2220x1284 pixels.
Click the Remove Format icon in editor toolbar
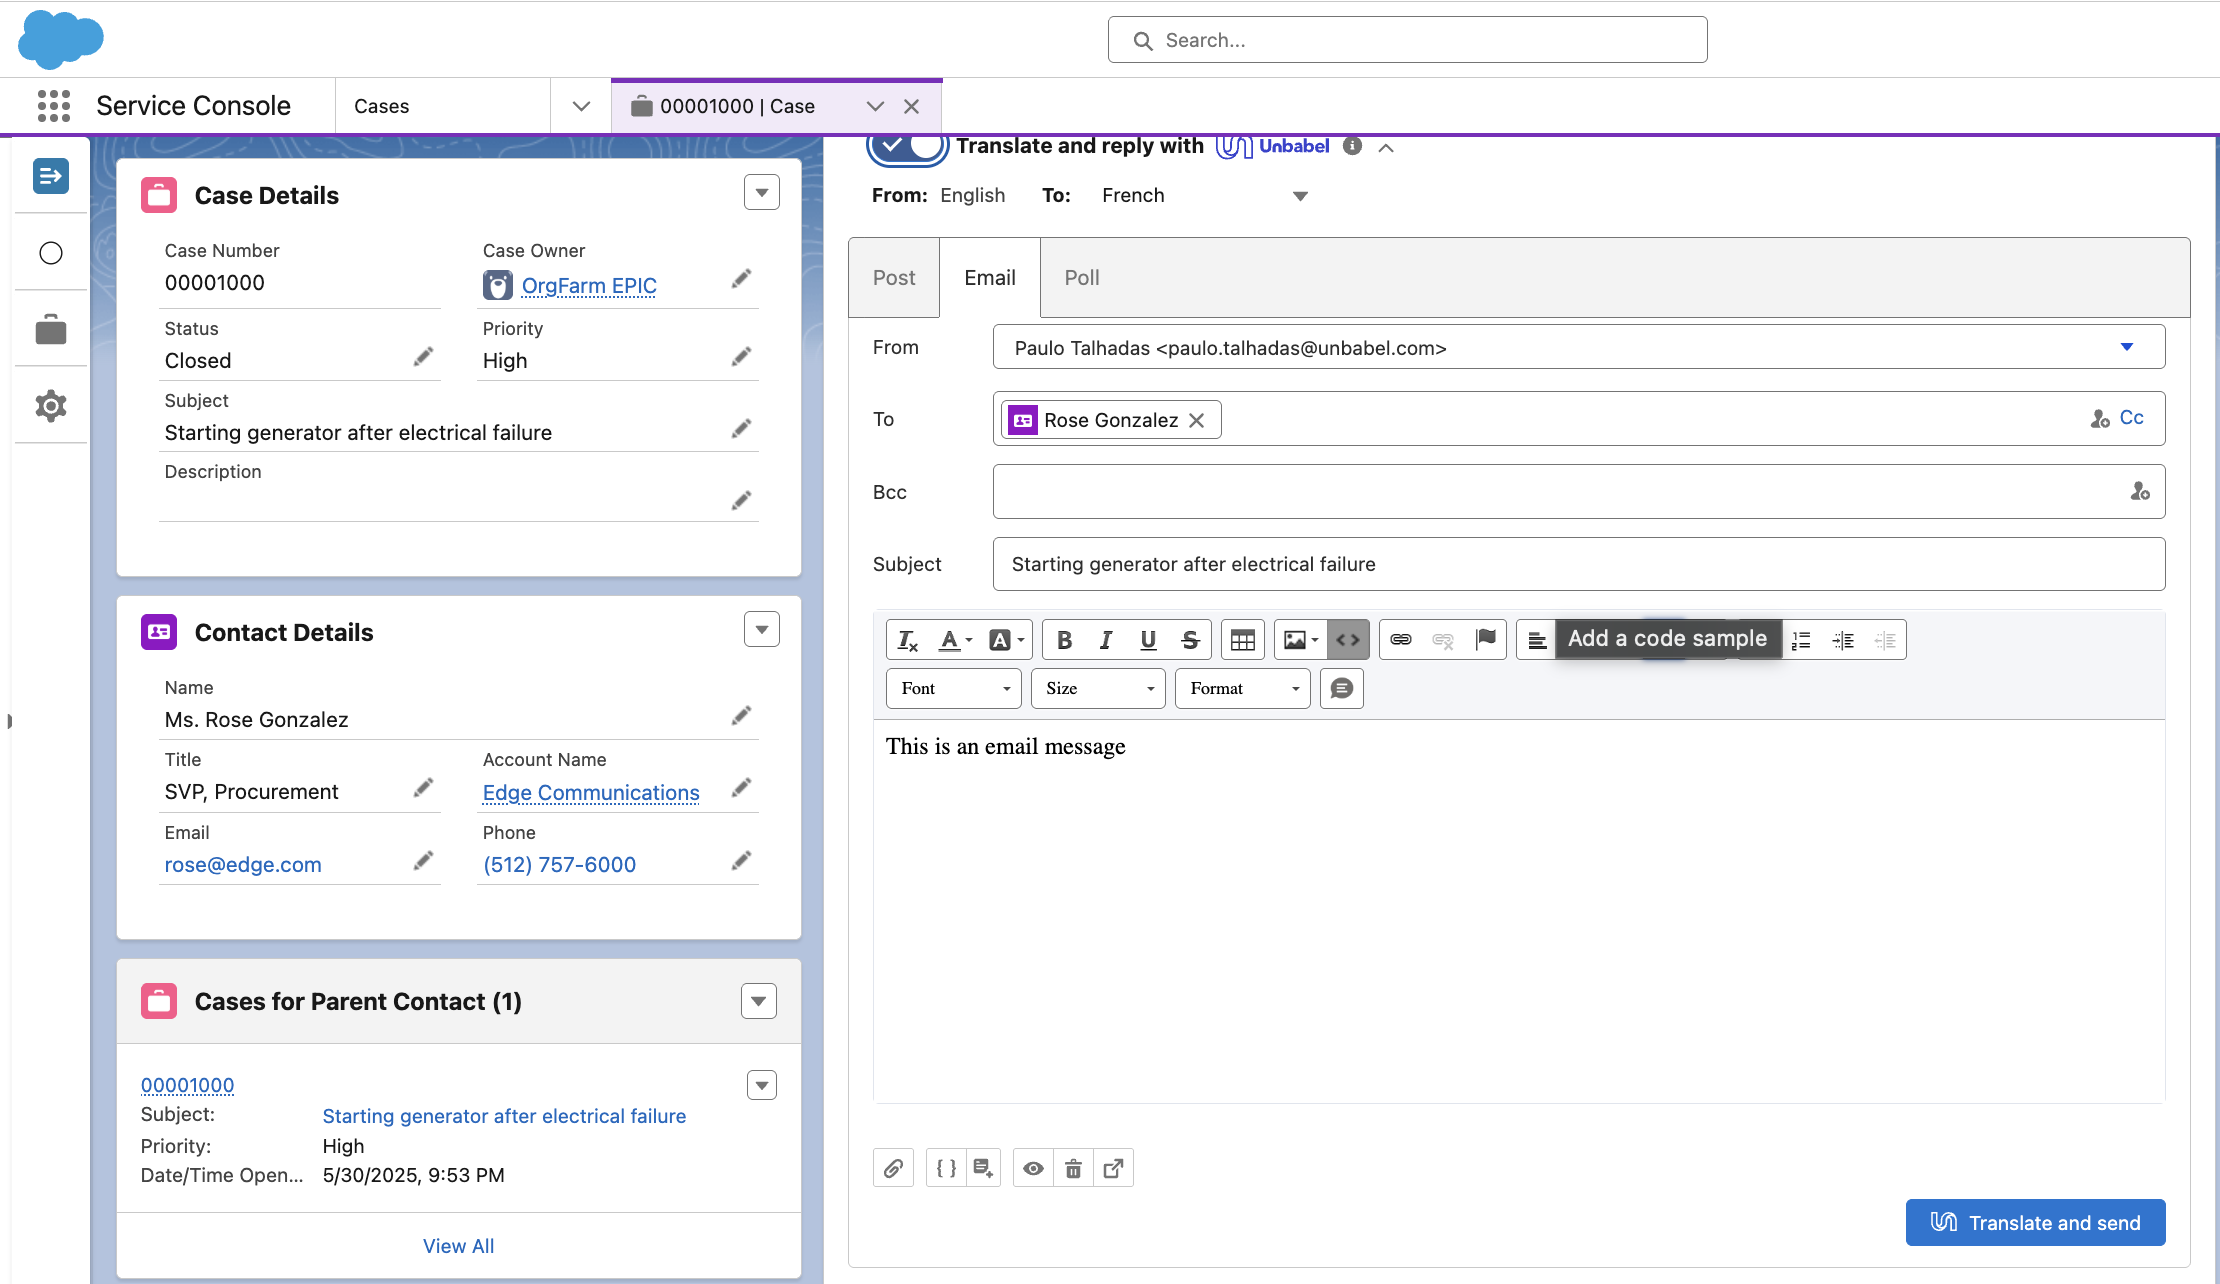coord(908,640)
